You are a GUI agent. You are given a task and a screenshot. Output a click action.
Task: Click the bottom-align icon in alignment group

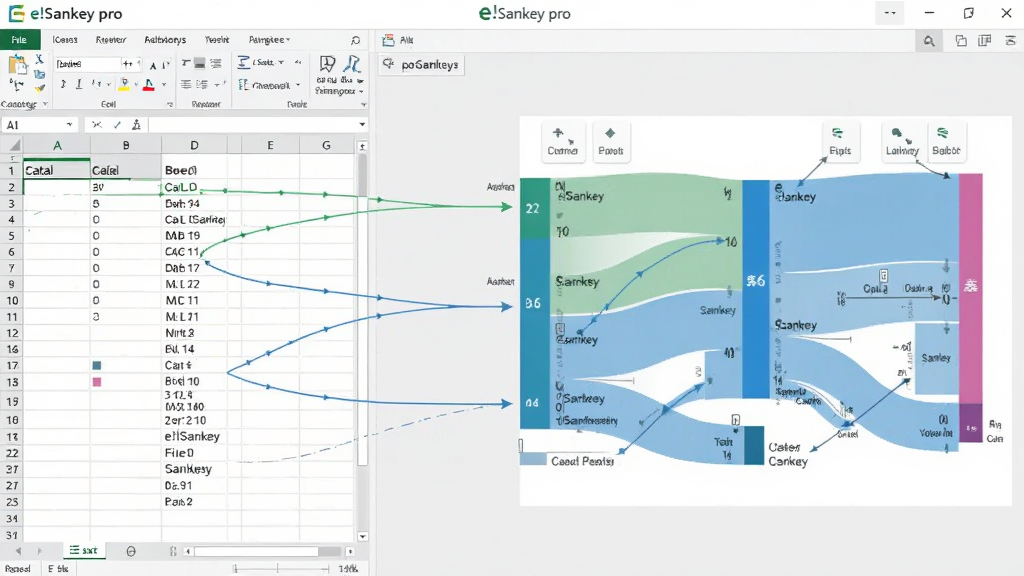216,63
